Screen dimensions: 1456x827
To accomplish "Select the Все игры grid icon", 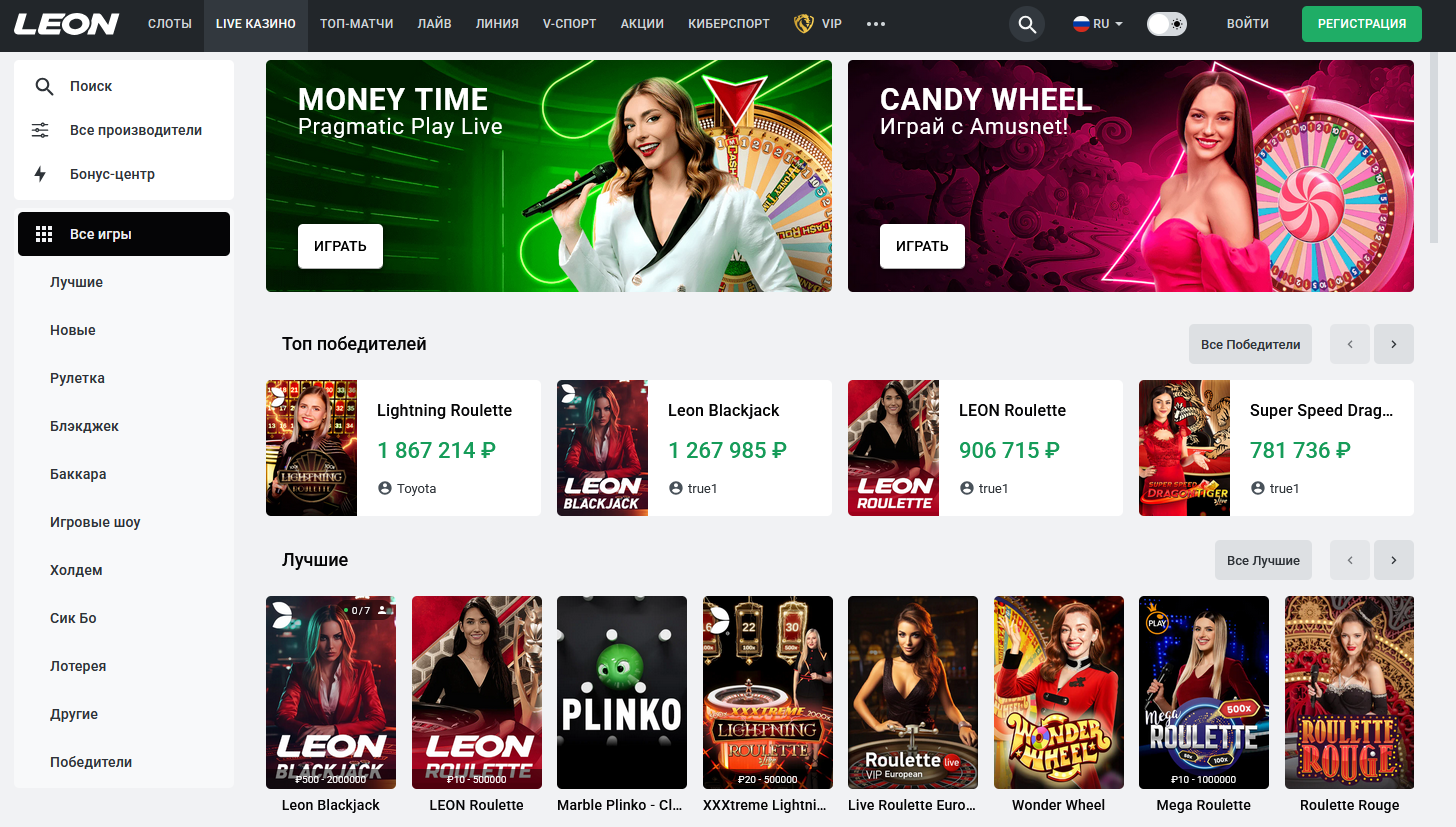I will click(44, 234).
